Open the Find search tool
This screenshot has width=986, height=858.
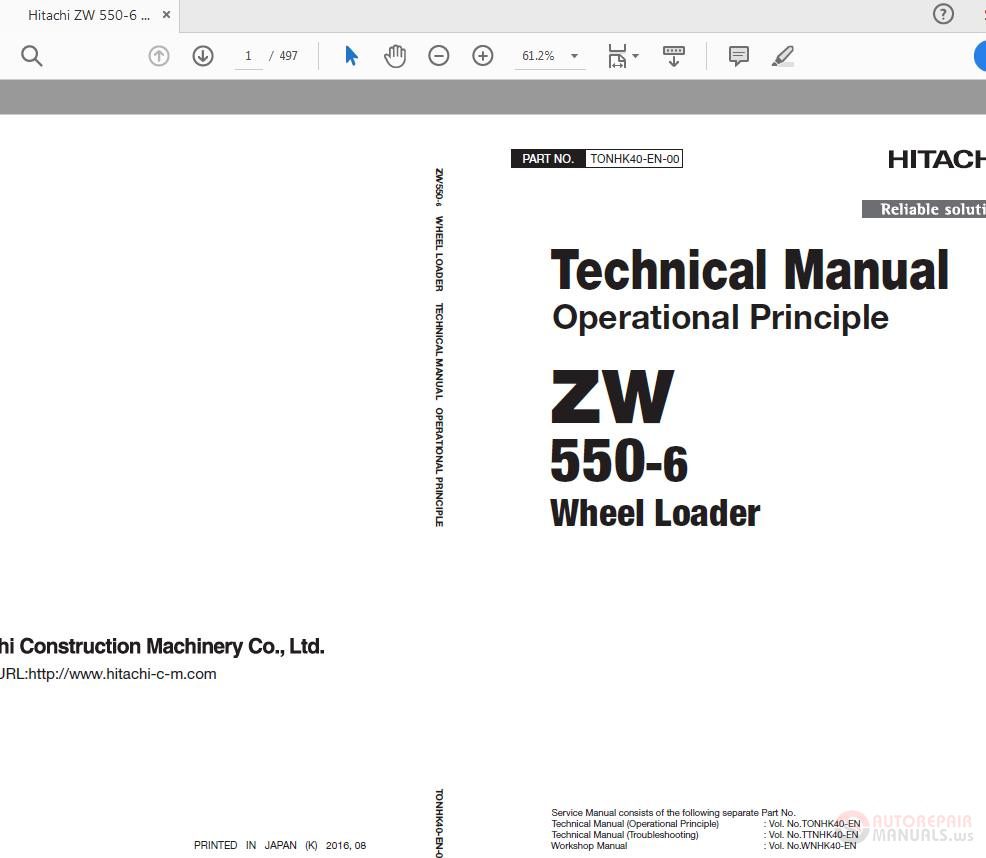pyautogui.click(x=31, y=55)
